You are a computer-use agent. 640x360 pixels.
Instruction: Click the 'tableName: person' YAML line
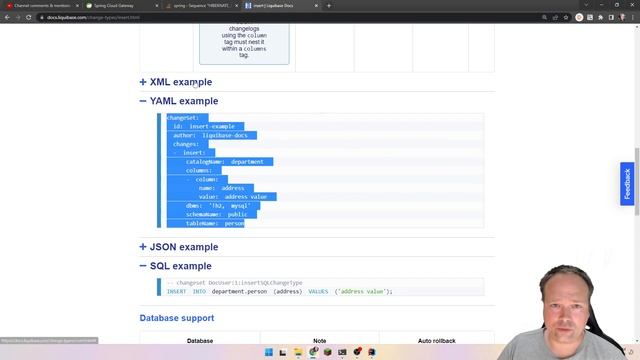pyautogui.click(x=215, y=224)
